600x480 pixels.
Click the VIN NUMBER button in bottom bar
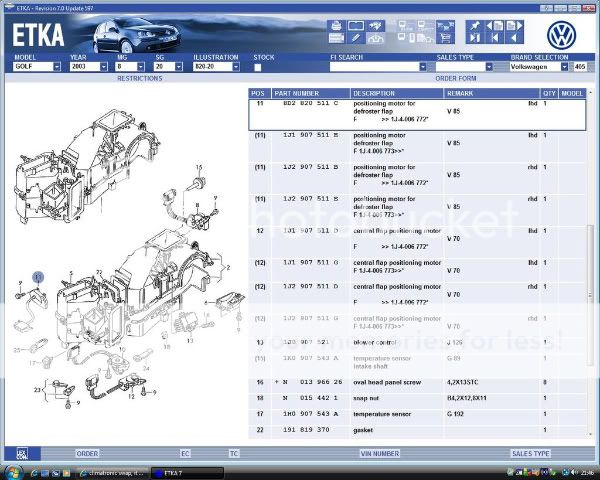379,453
